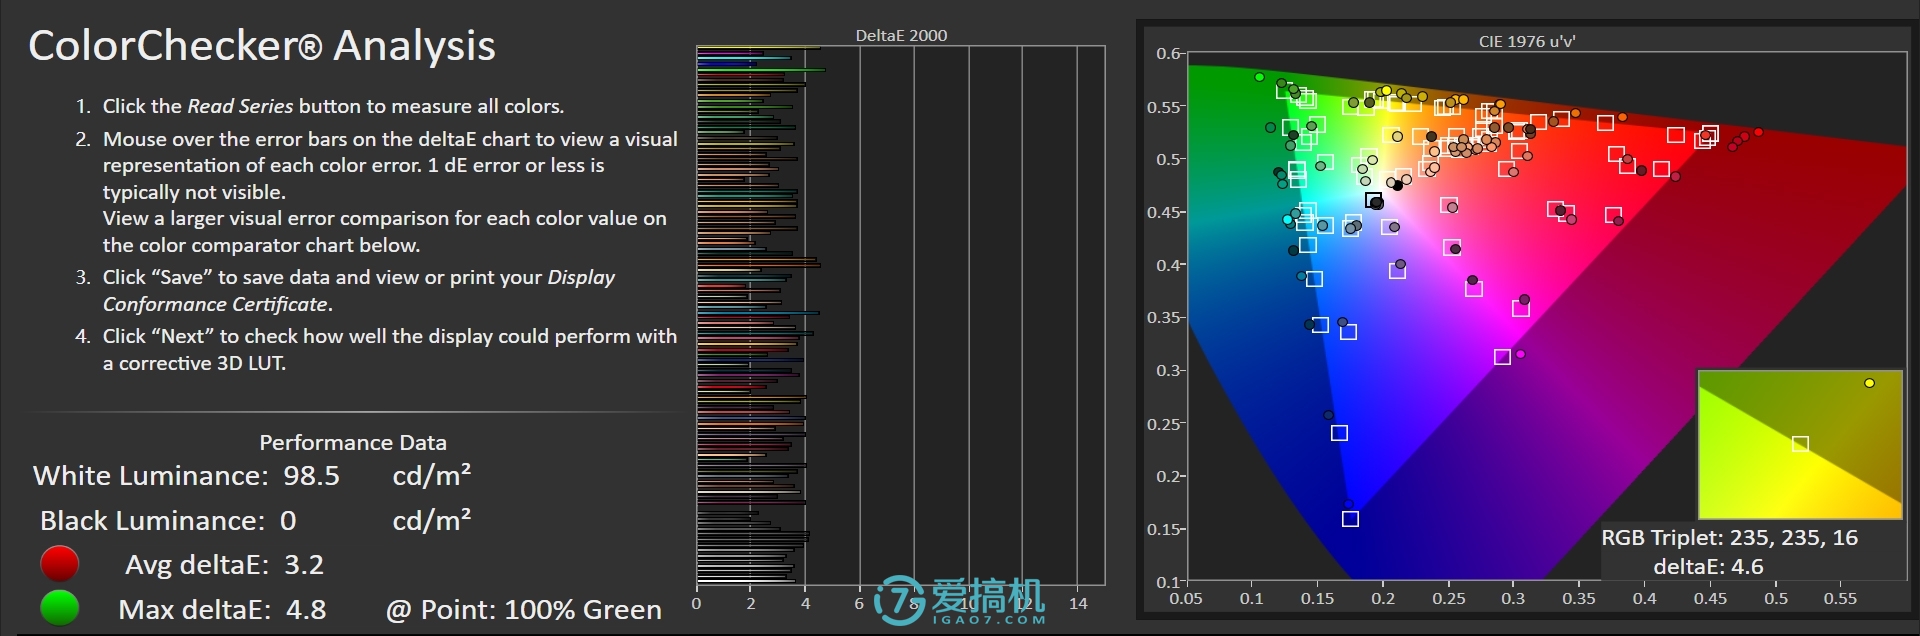Image resolution: width=1920 pixels, height=636 pixels.
Task: Click the 'Performance Data' heading
Action: tap(353, 442)
